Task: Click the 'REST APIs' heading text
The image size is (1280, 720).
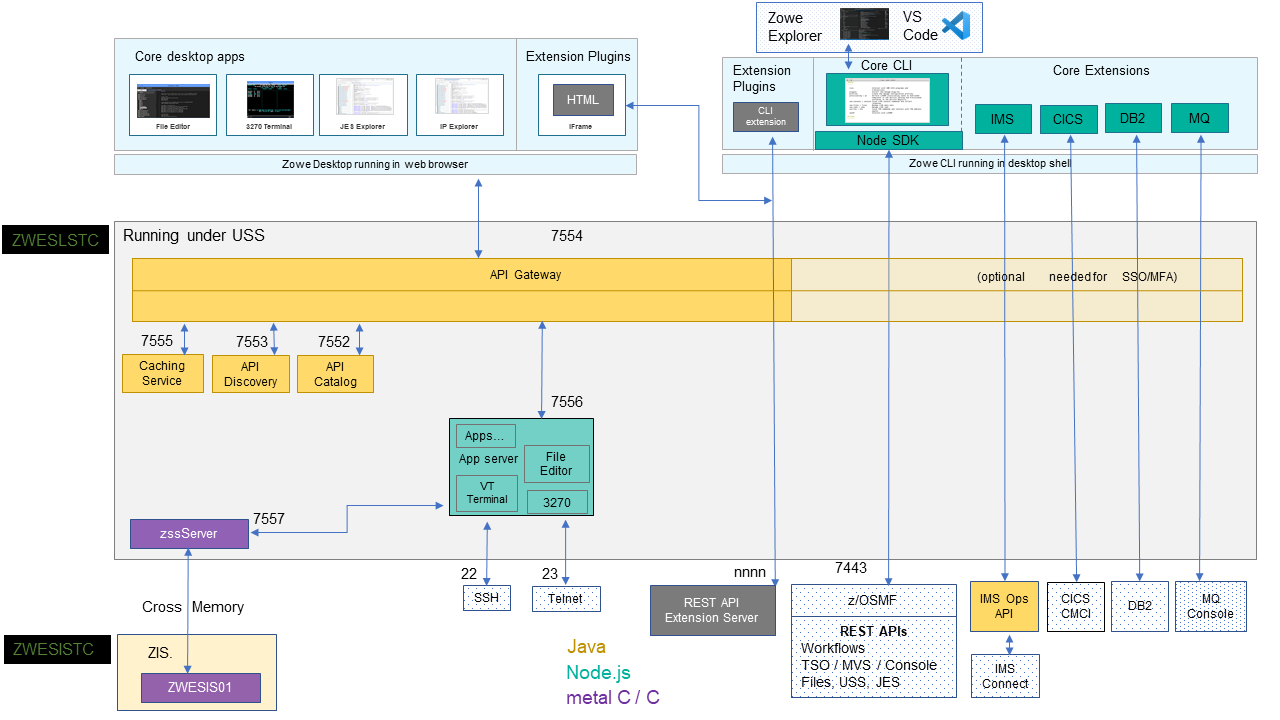Action: pos(873,631)
